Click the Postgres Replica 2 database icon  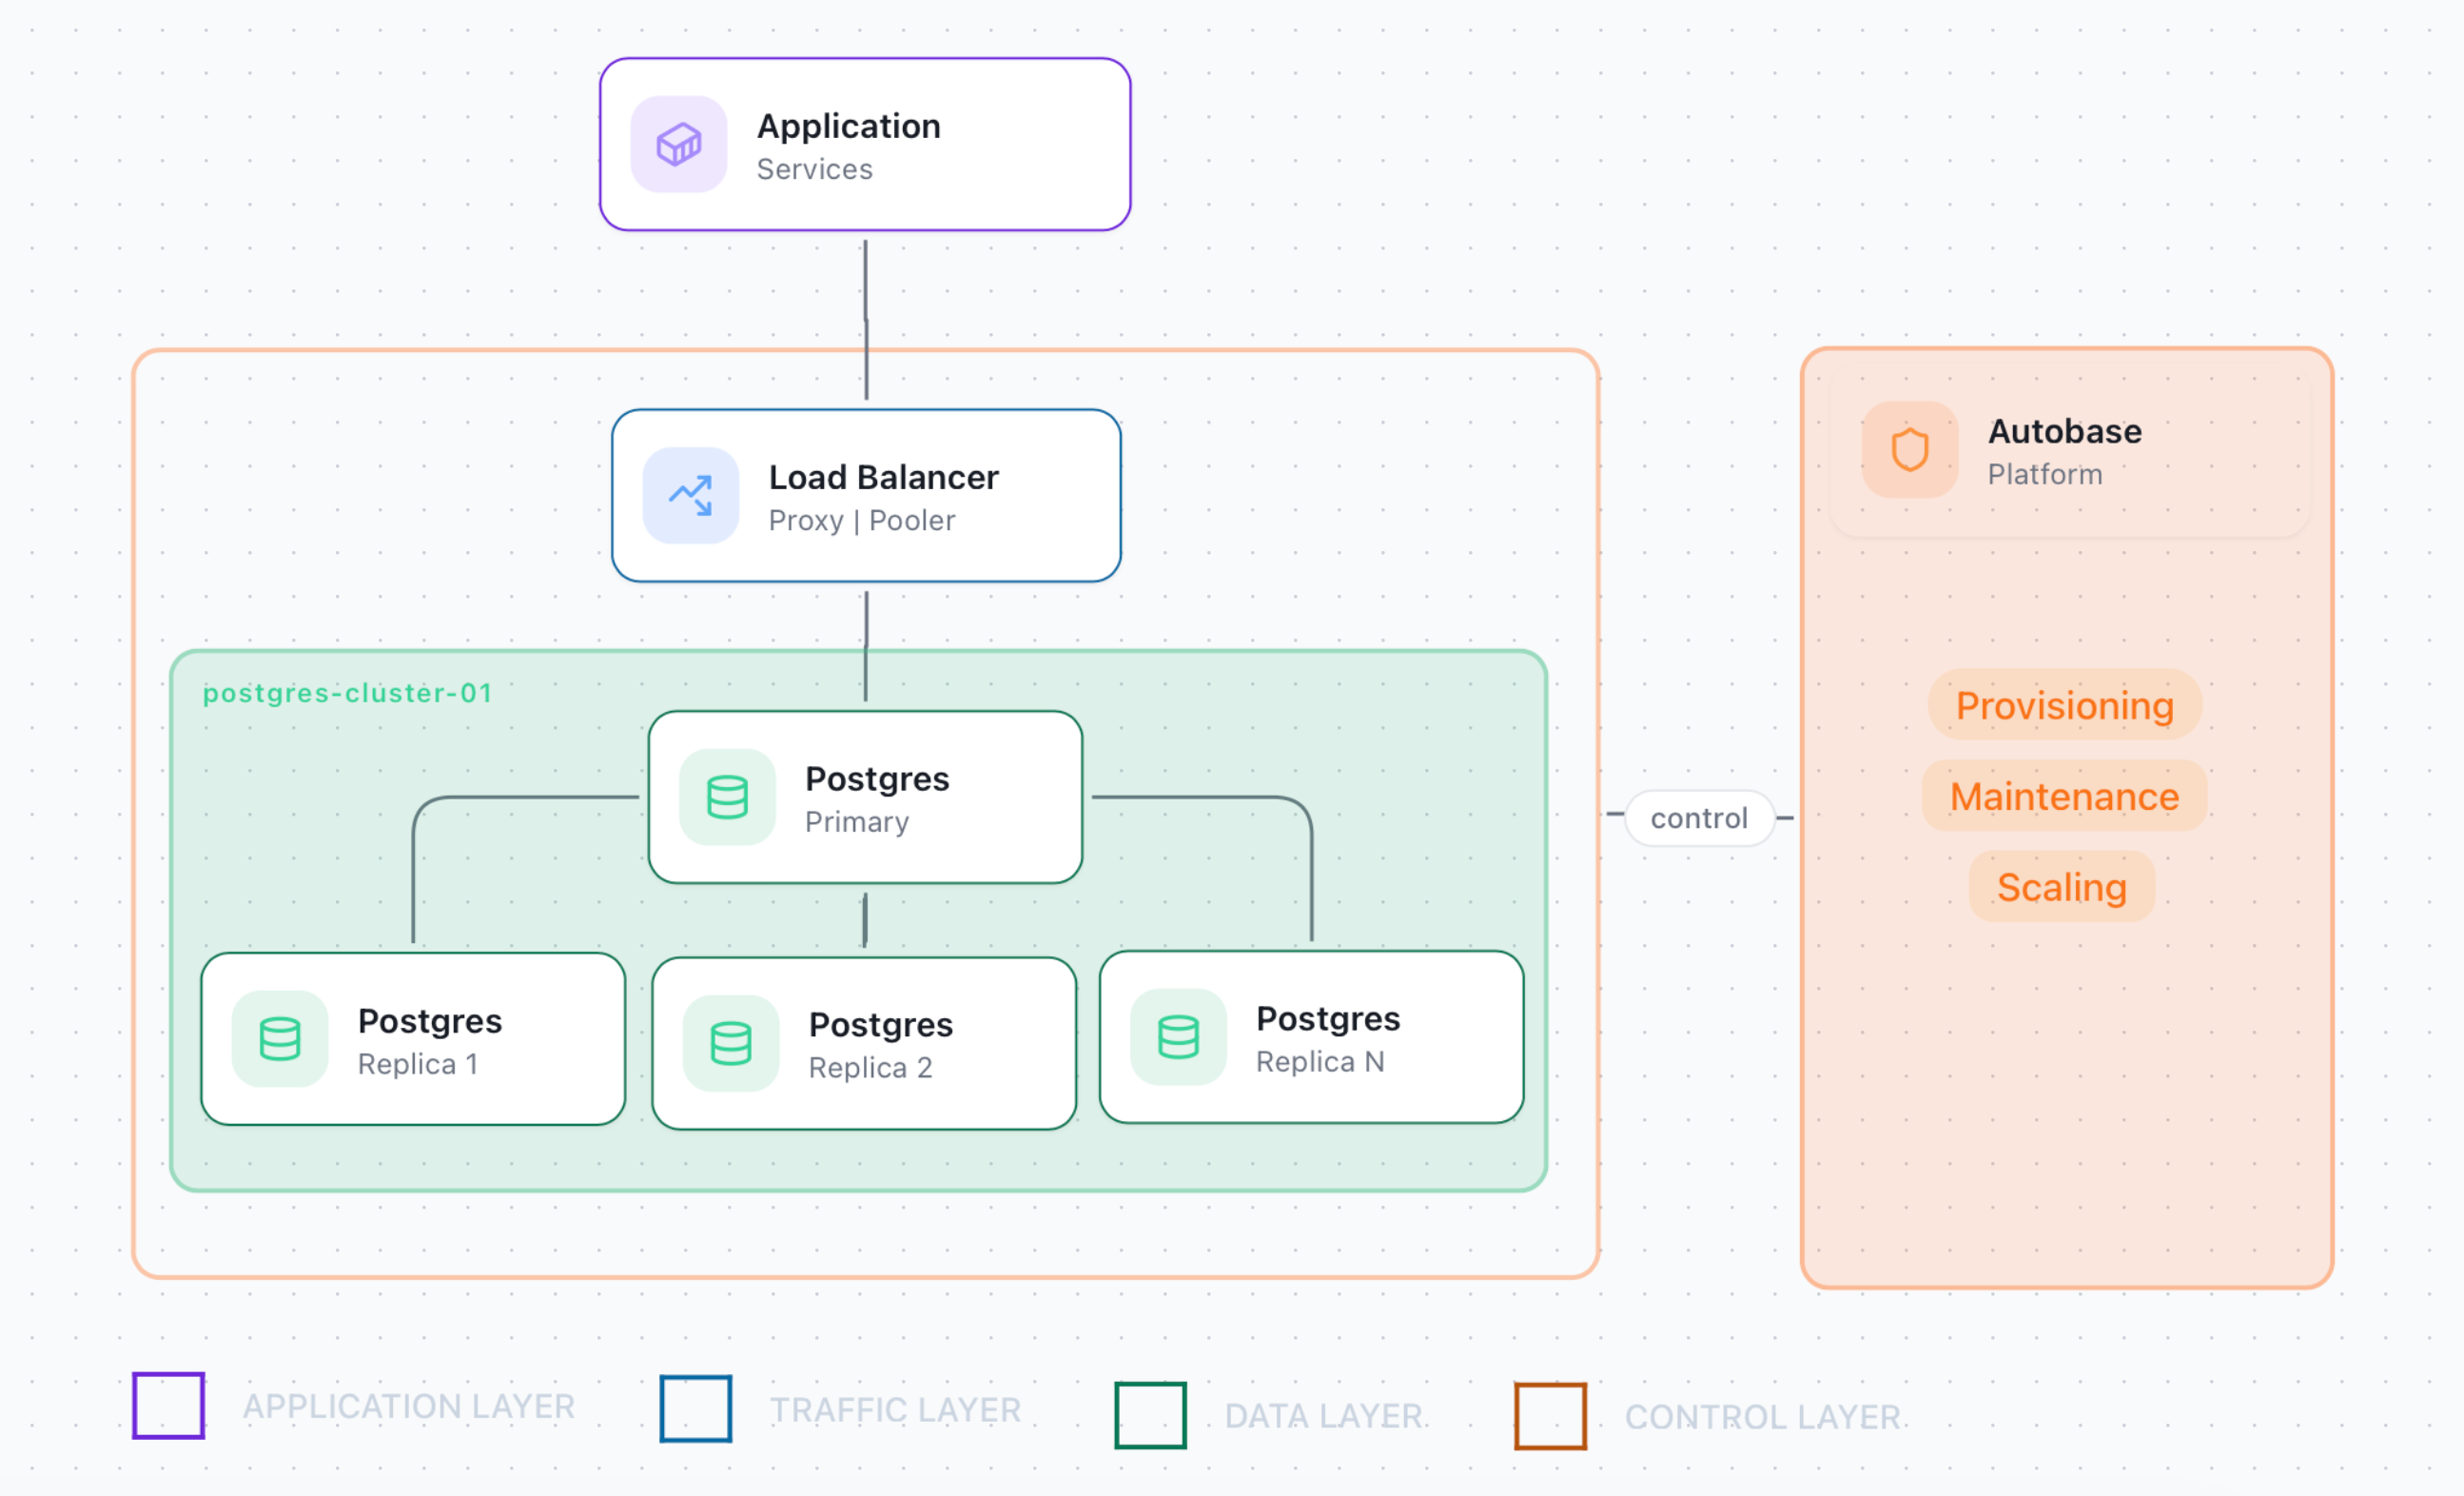pyautogui.click(x=731, y=1043)
